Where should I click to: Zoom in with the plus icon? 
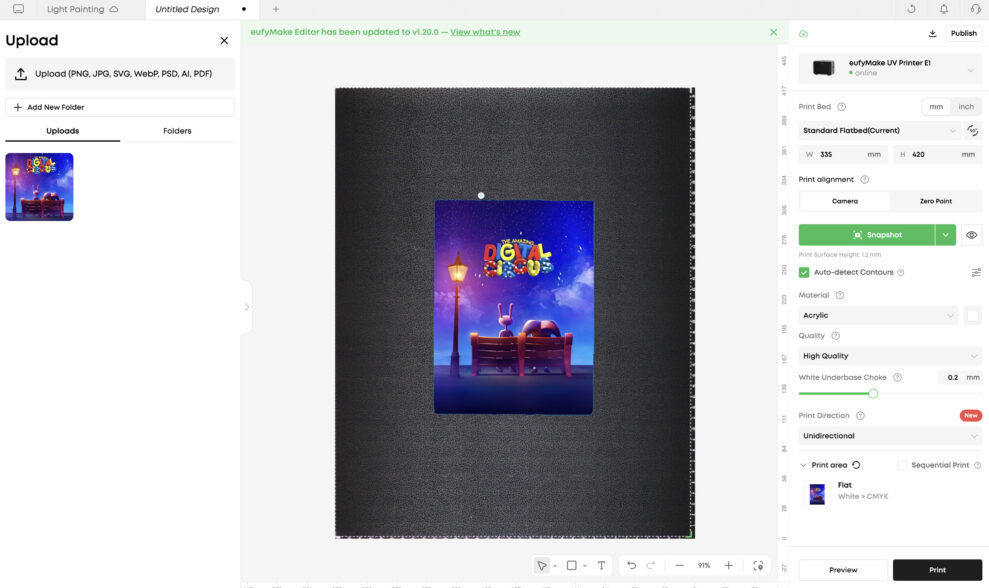tap(729, 565)
